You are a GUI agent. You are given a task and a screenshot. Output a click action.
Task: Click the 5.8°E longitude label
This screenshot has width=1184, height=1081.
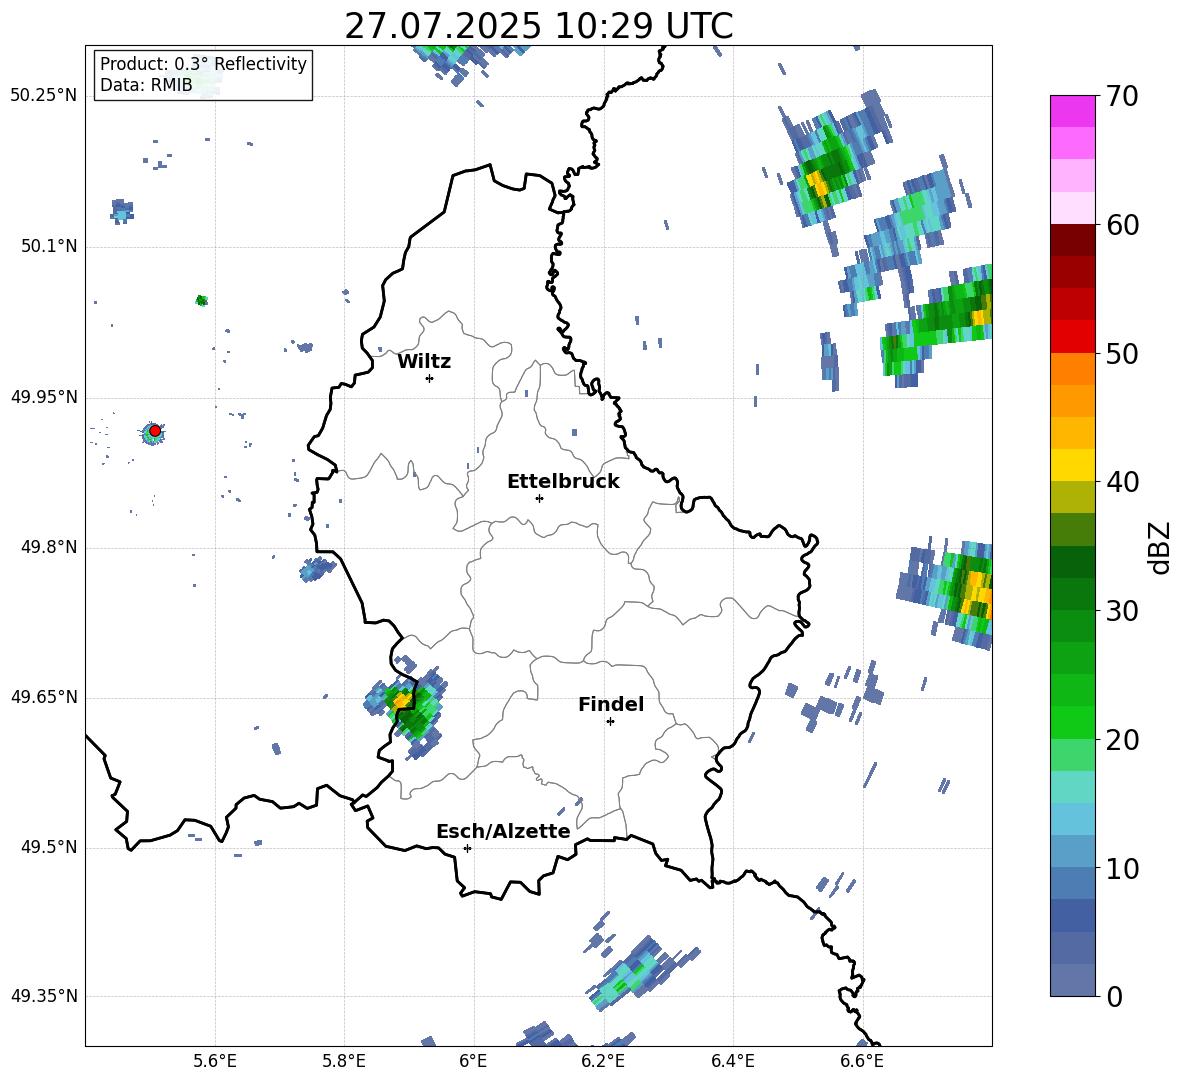[x=344, y=1061]
